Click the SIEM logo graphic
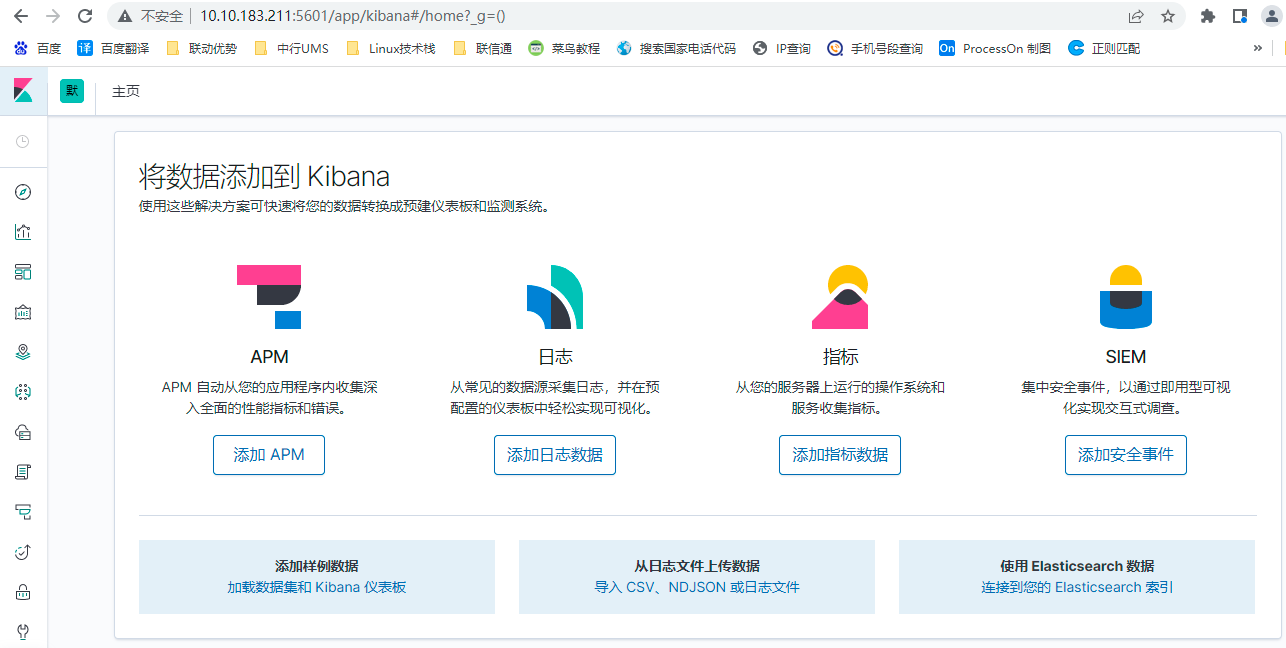This screenshot has width=1286, height=648. [1126, 297]
